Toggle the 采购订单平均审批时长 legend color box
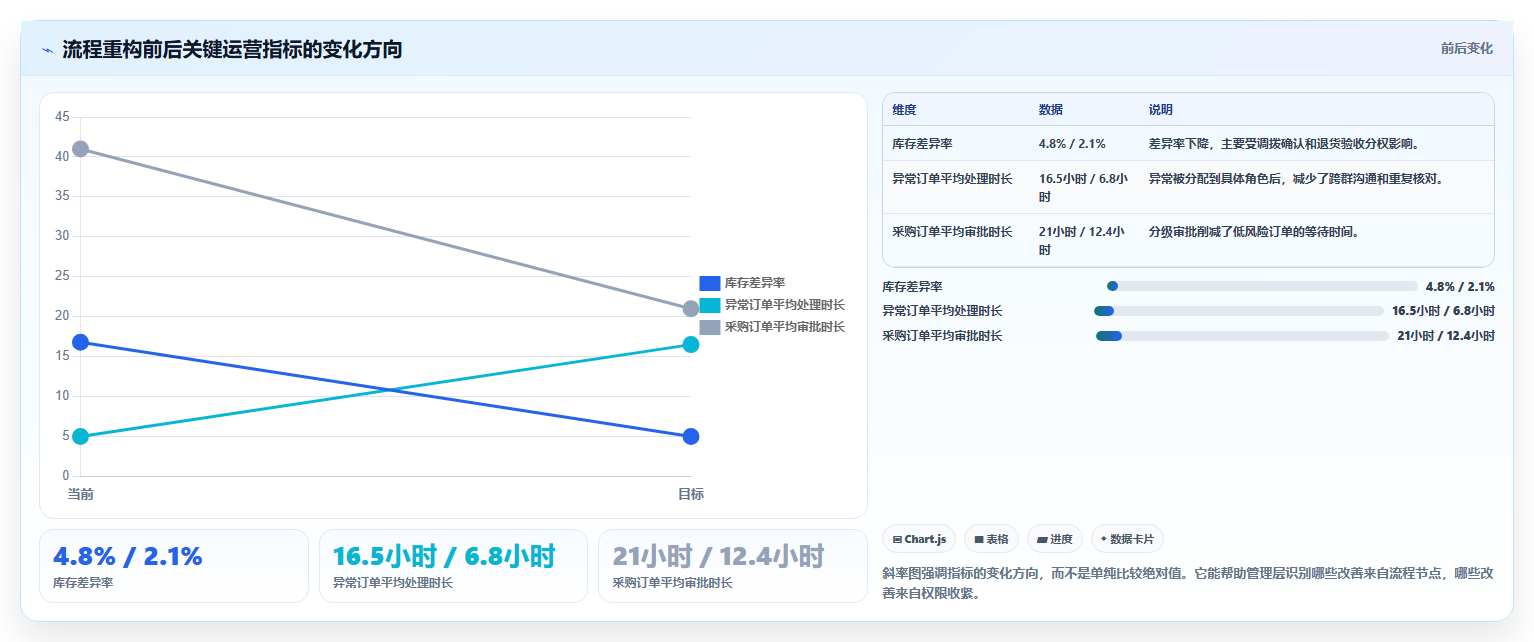This screenshot has width=1534, height=642. point(709,327)
